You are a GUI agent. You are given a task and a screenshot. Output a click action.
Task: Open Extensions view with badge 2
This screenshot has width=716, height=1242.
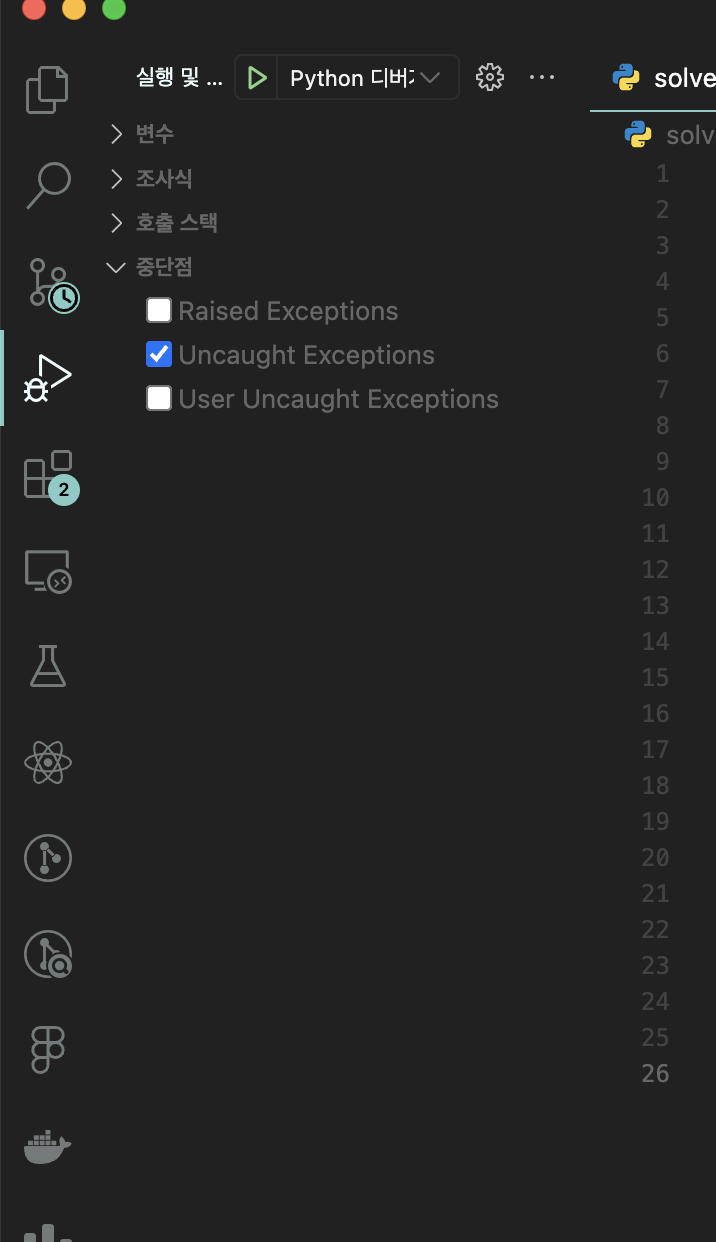[x=48, y=474]
